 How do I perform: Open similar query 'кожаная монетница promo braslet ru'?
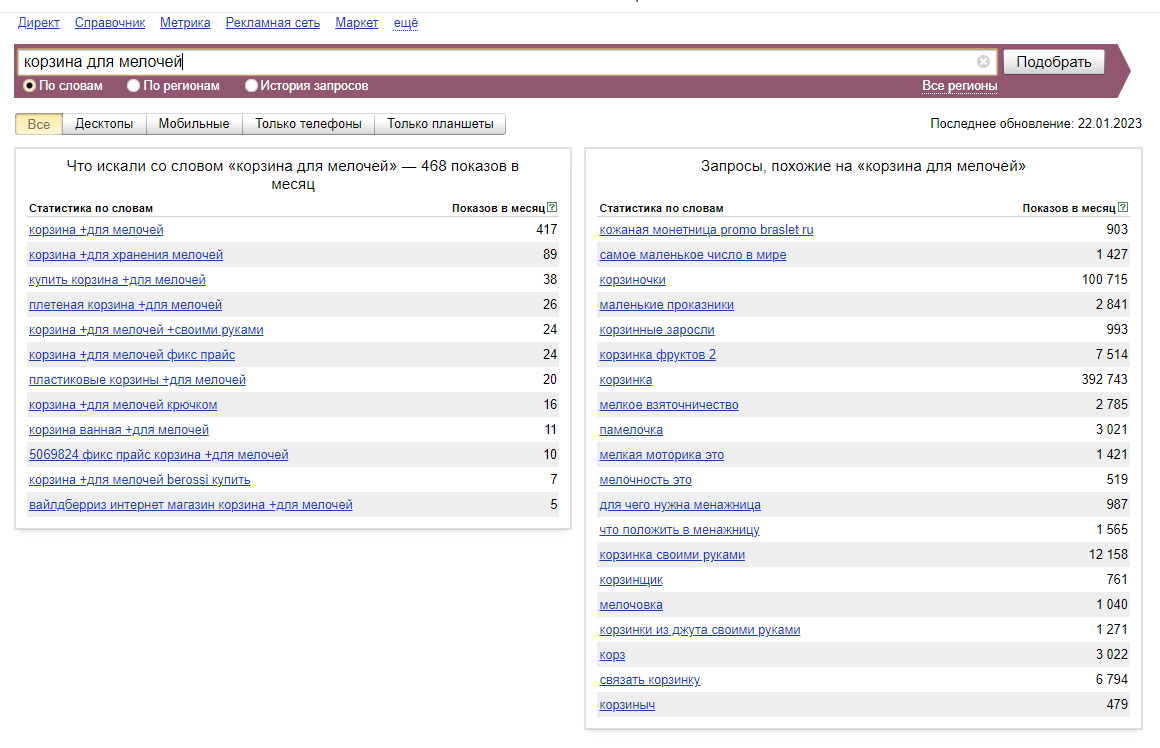tap(706, 230)
